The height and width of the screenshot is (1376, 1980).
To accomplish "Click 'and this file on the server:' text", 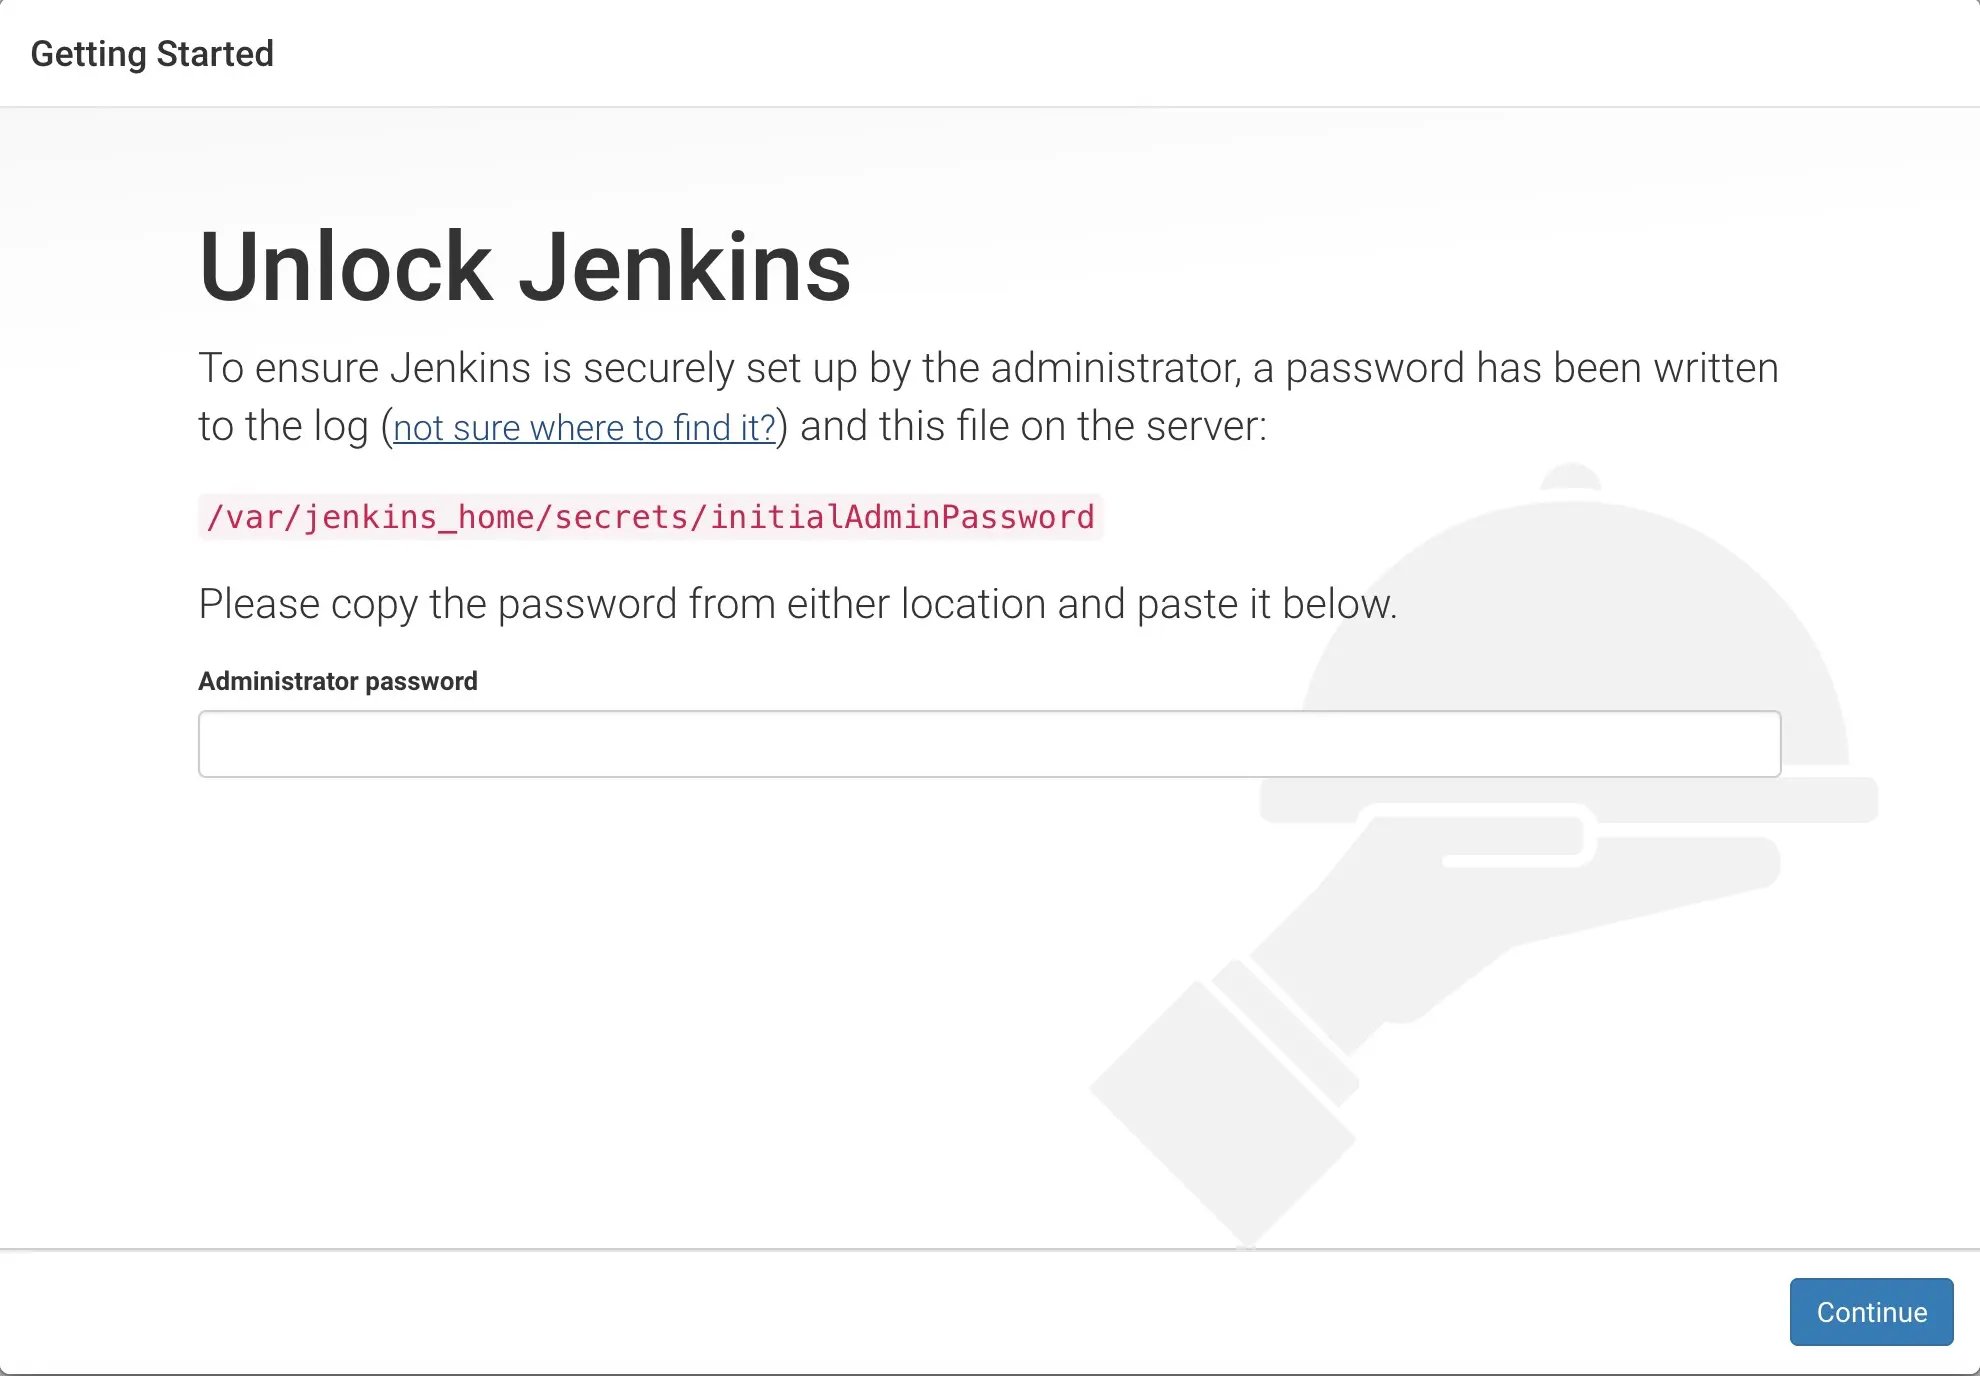I will (x=1033, y=426).
